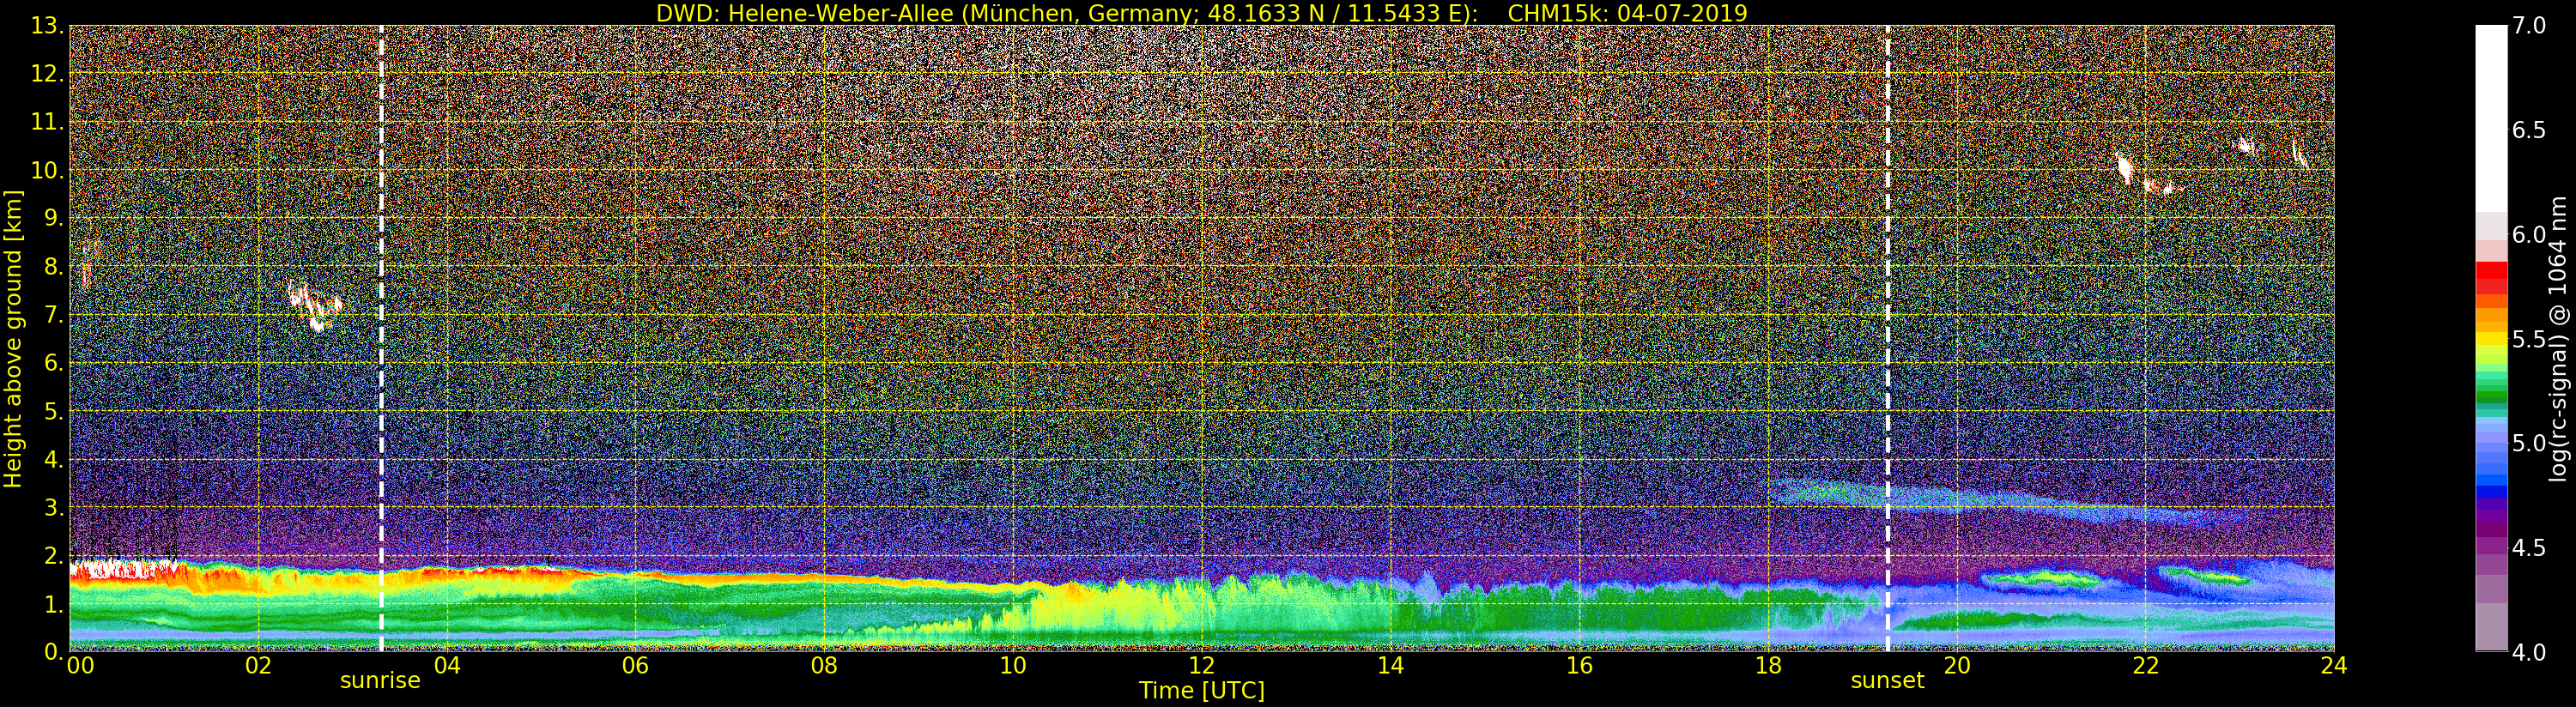The width and height of the screenshot is (2576, 707).
Task: Click the time tick label '10'
Action: tap(1013, 666)
